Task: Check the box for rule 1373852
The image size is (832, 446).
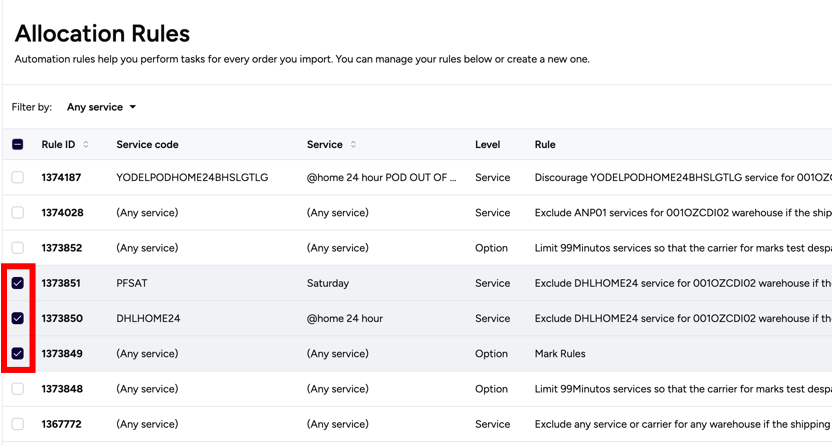Action: (18, 248)
